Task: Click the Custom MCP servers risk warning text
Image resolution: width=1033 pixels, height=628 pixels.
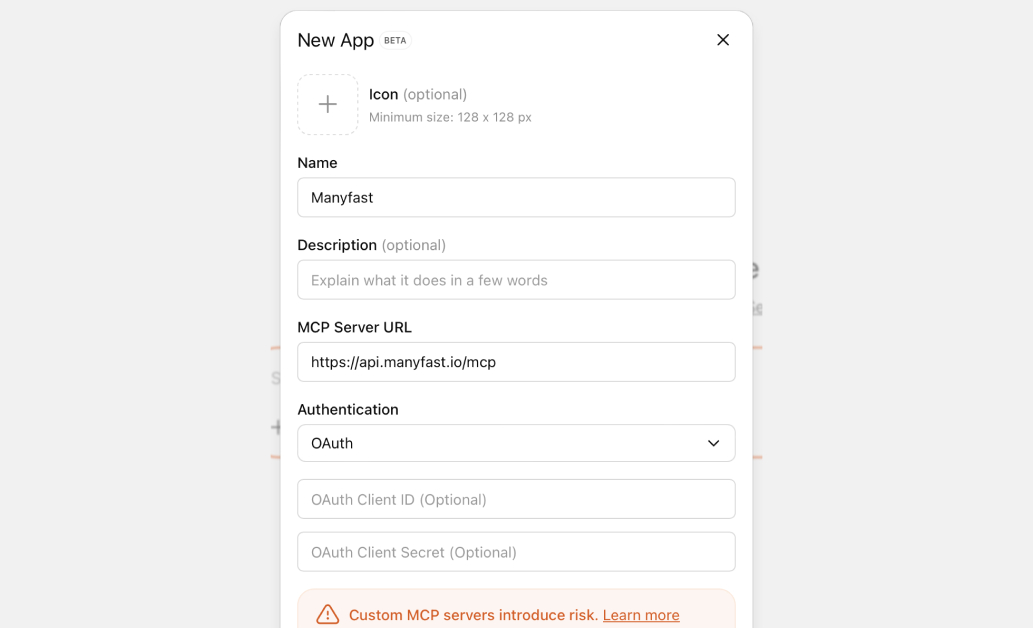Action: 473,615
